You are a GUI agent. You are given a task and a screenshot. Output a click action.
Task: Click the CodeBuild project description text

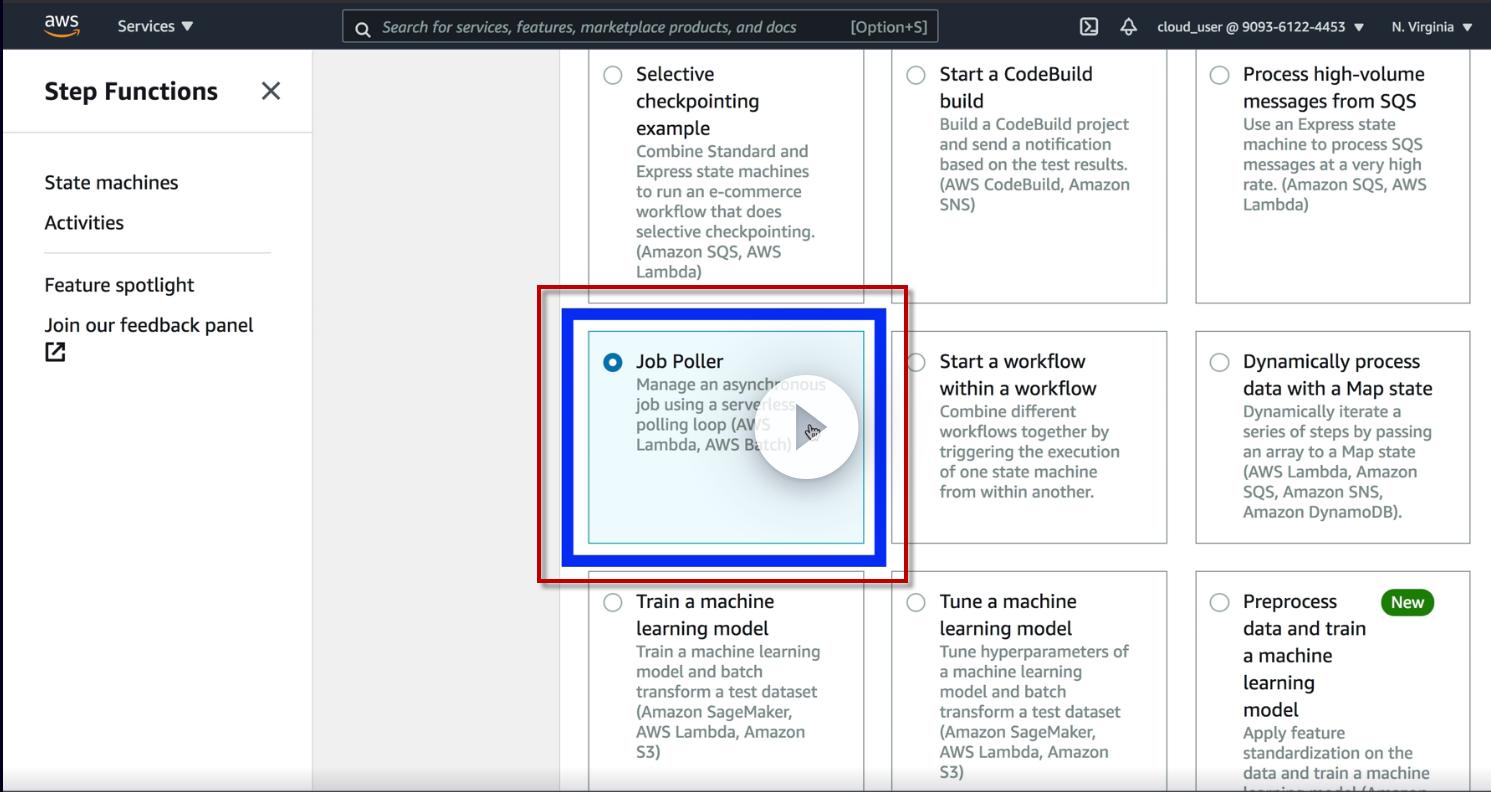1035,164
